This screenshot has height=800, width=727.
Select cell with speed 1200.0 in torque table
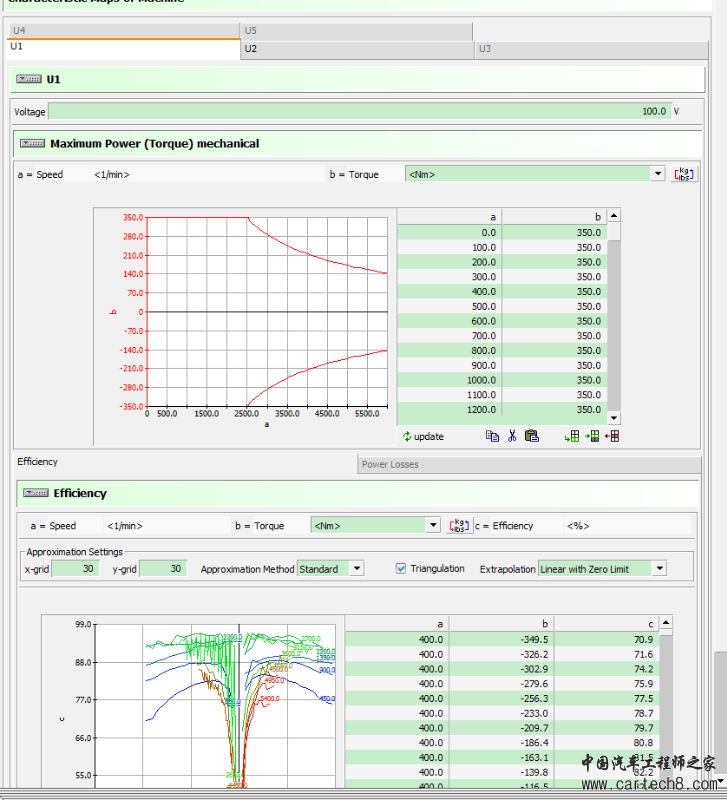(x=449, y=410)
